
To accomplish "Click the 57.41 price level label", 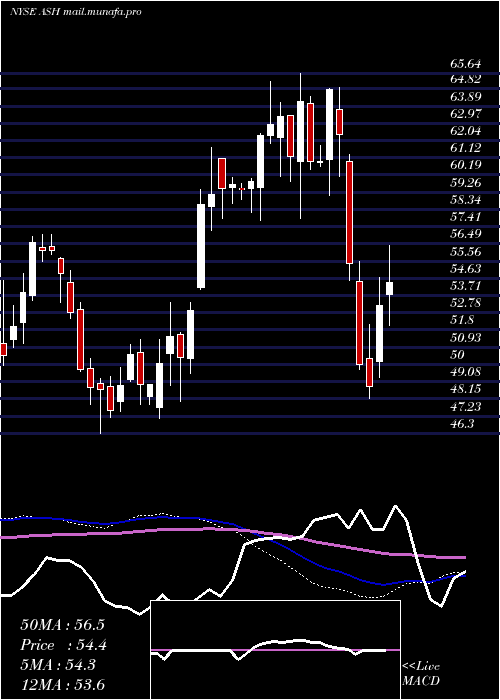I will point(466,217).
